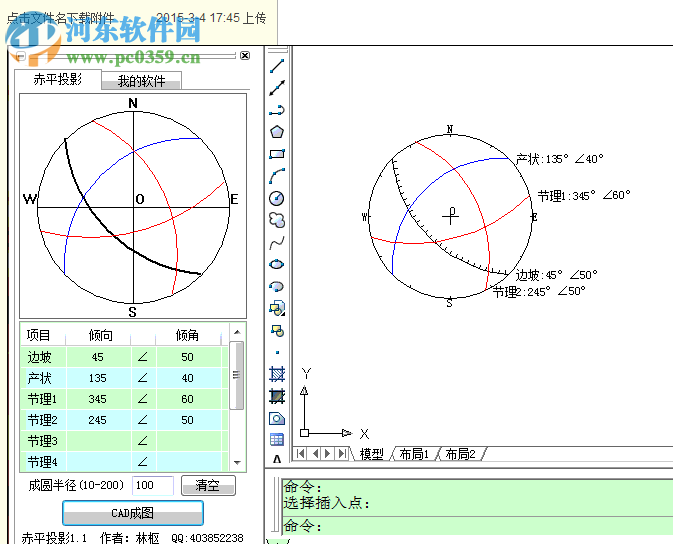Select the Region tool
Screen dimensions: 673x544
pos(277,419)
